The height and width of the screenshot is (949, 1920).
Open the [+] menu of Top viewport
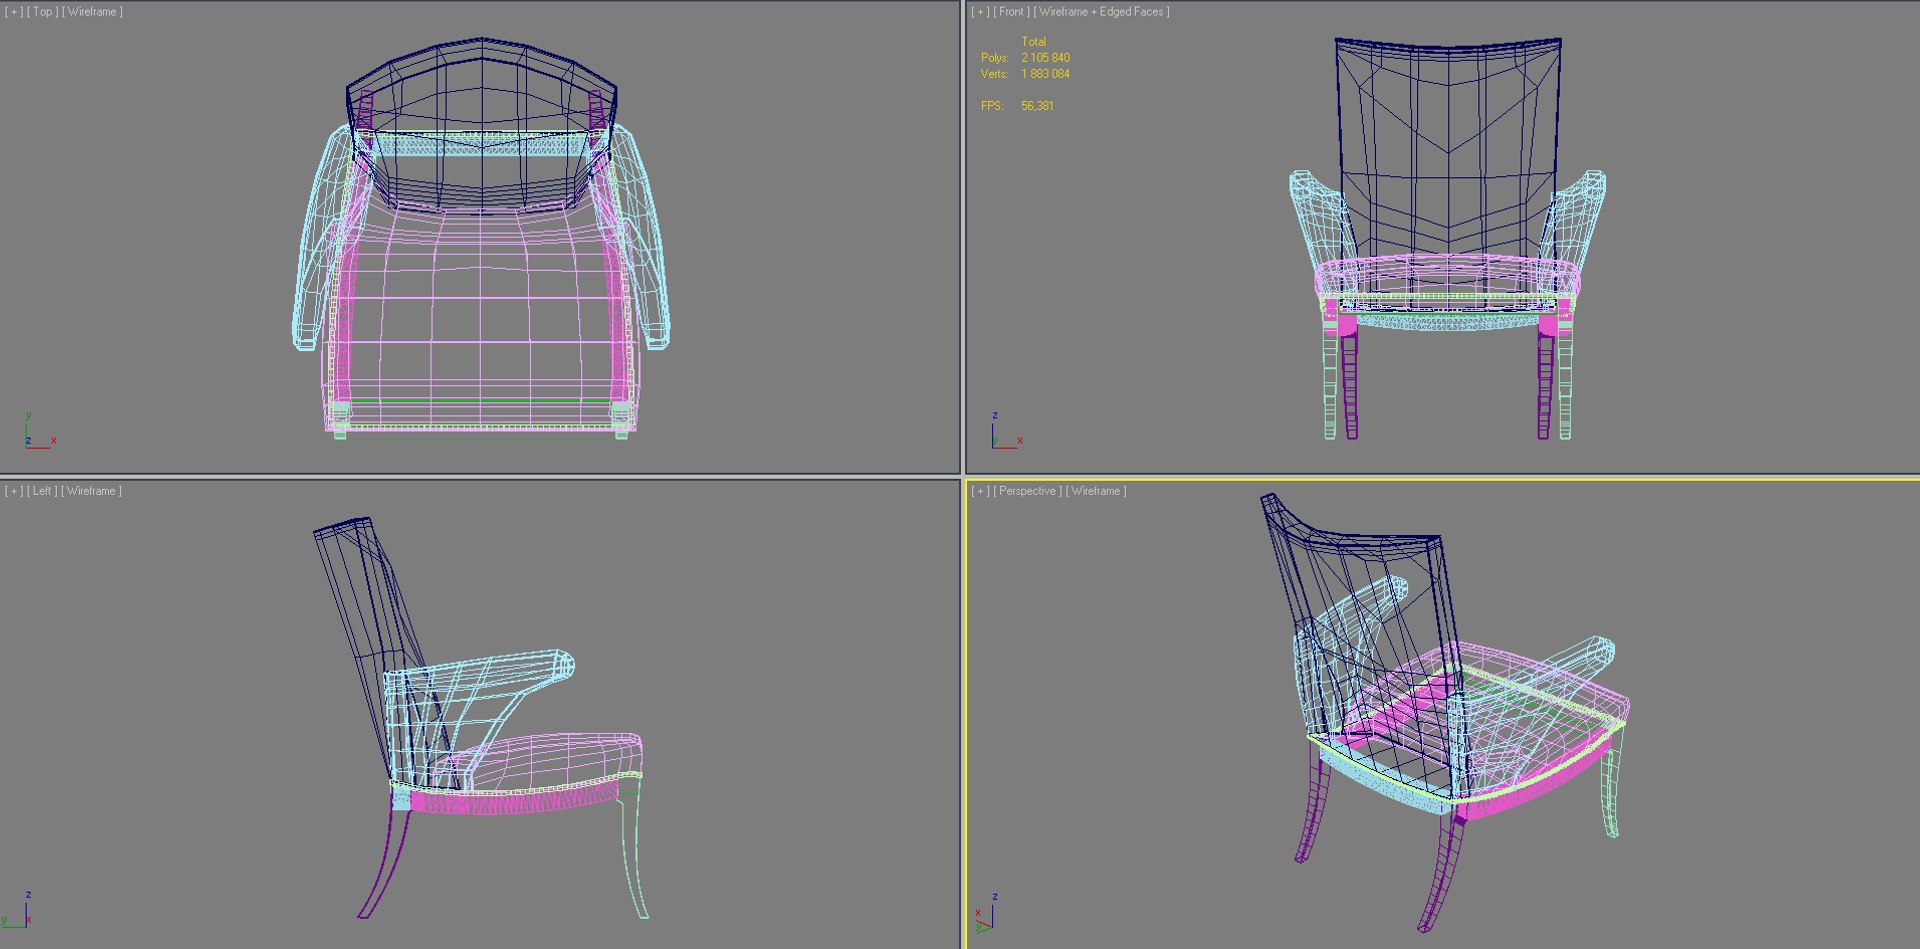coord(14,12)
